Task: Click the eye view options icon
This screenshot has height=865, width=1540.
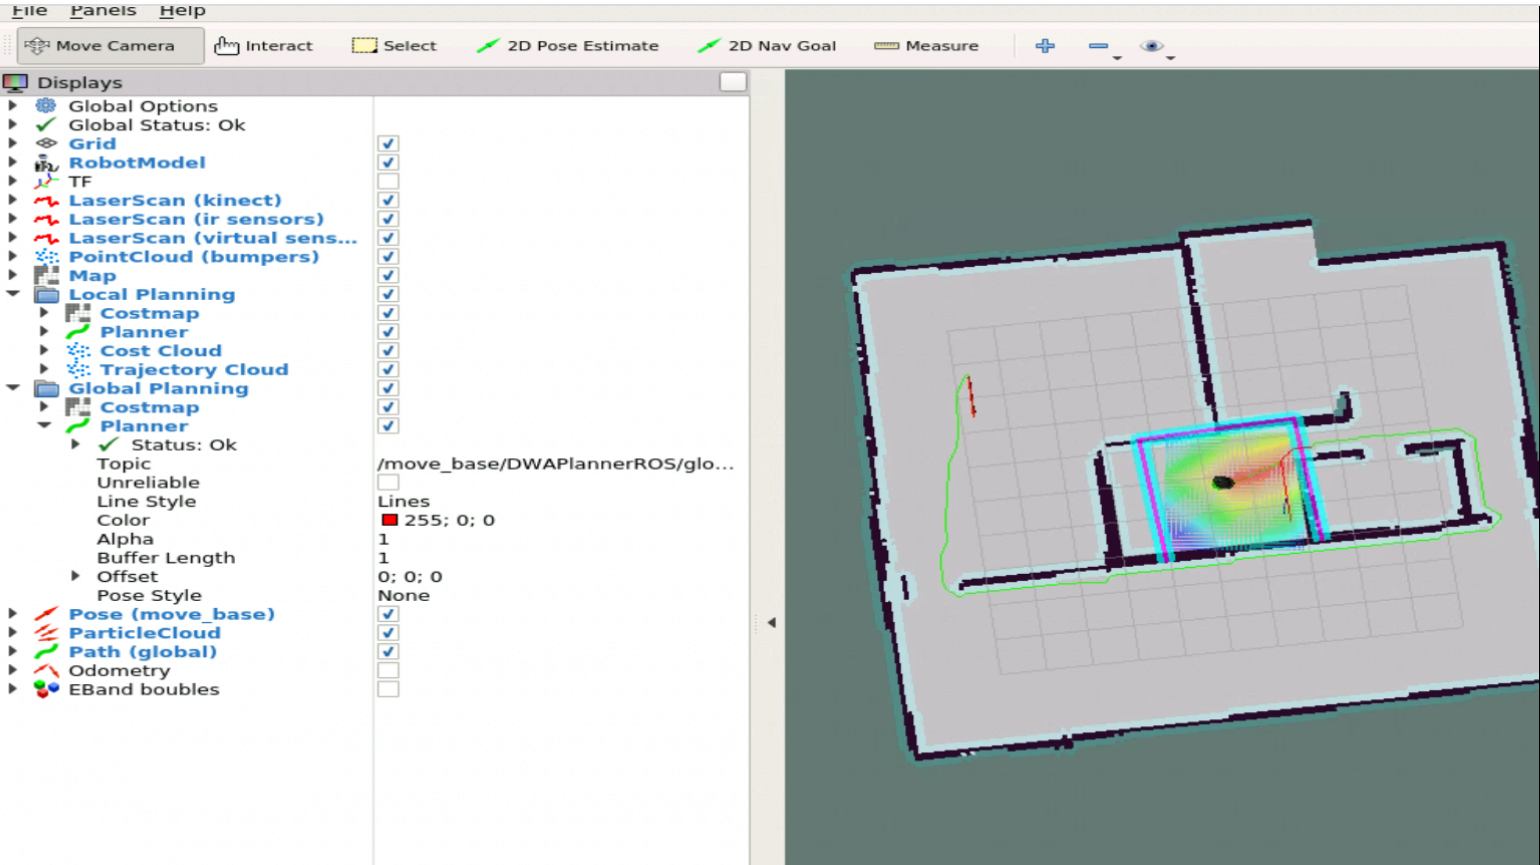Action: (x=1152, y=46)
